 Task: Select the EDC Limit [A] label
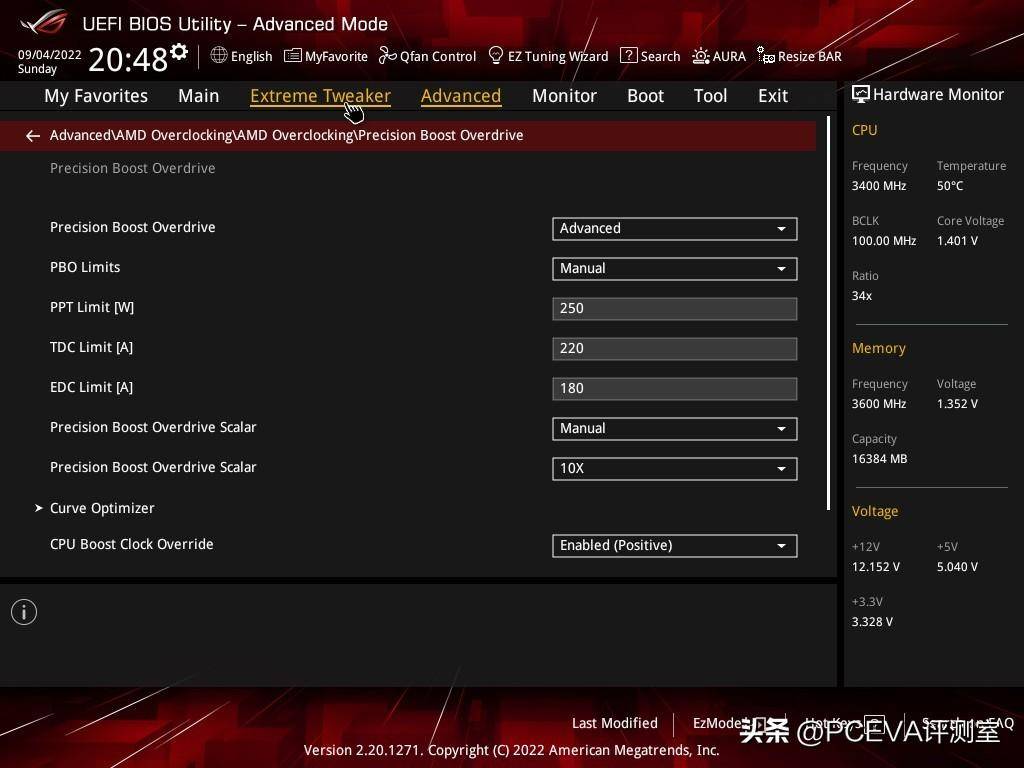(91, 387)
